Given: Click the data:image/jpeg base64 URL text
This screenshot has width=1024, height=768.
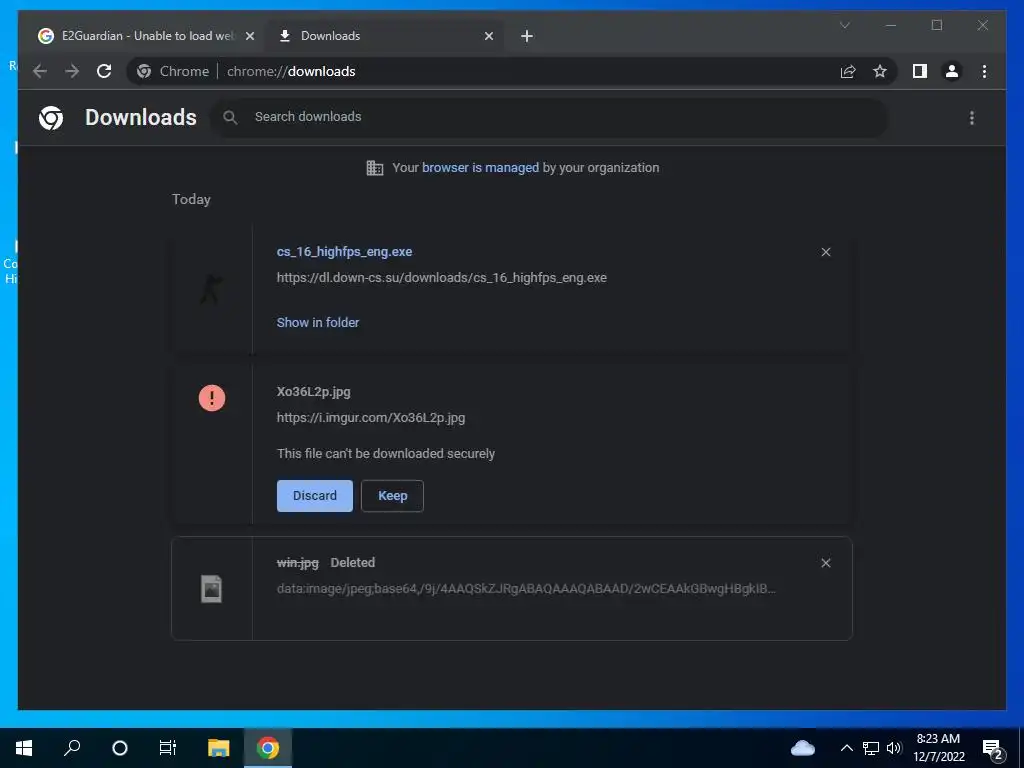Looking at the screenshot, I should pos(526,588).
